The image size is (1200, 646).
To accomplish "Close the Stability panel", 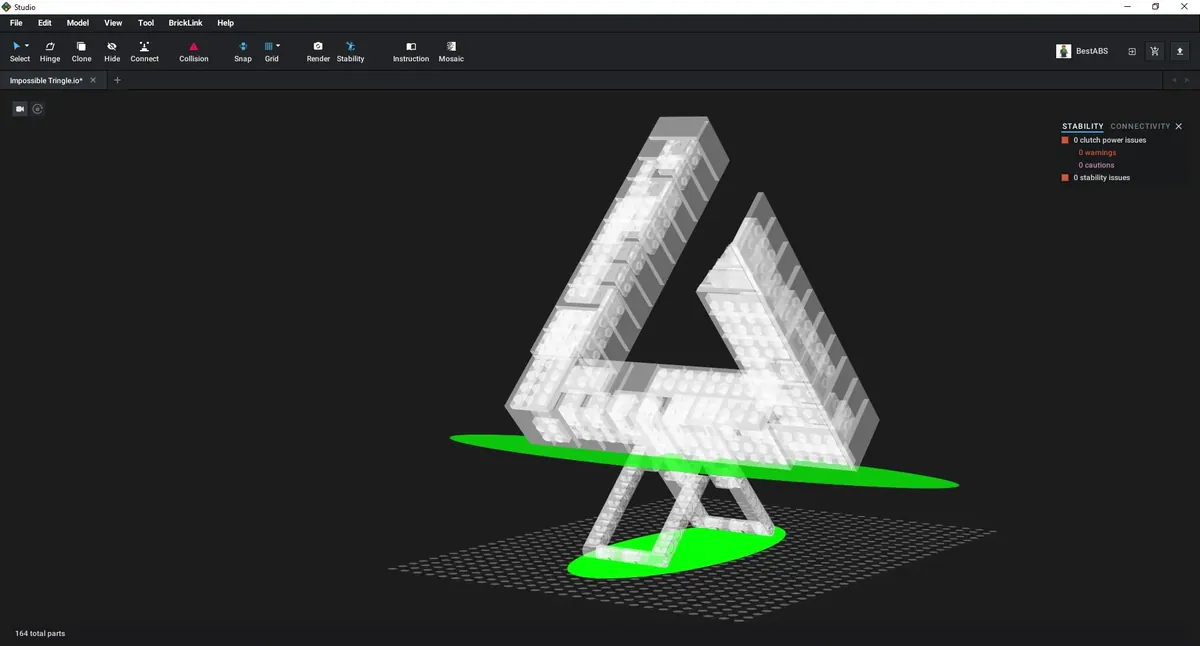I will tap(1179, 127).
